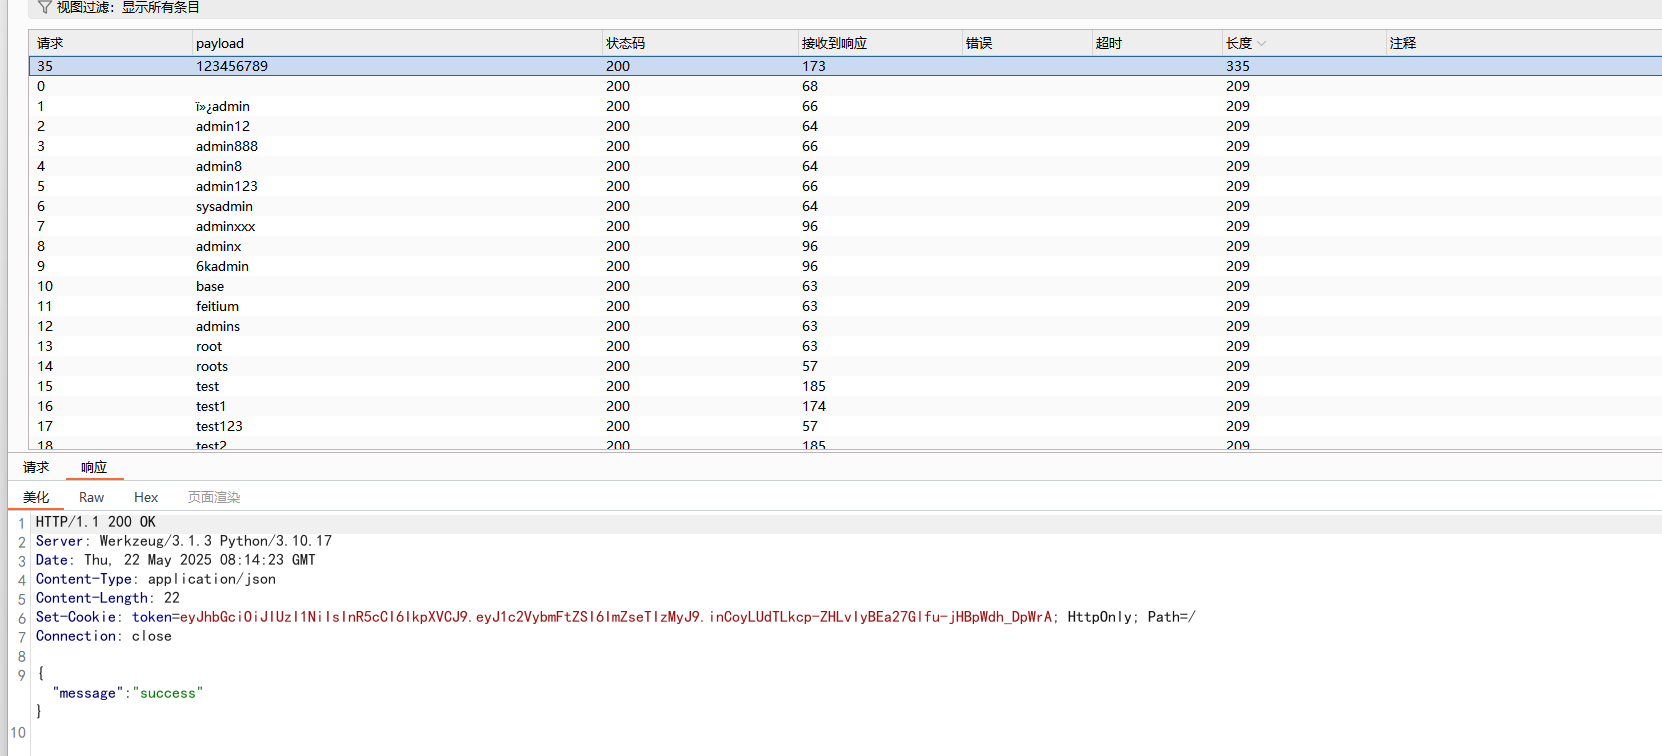
Task: Select the row with payload root
Action: coord(845,346)
